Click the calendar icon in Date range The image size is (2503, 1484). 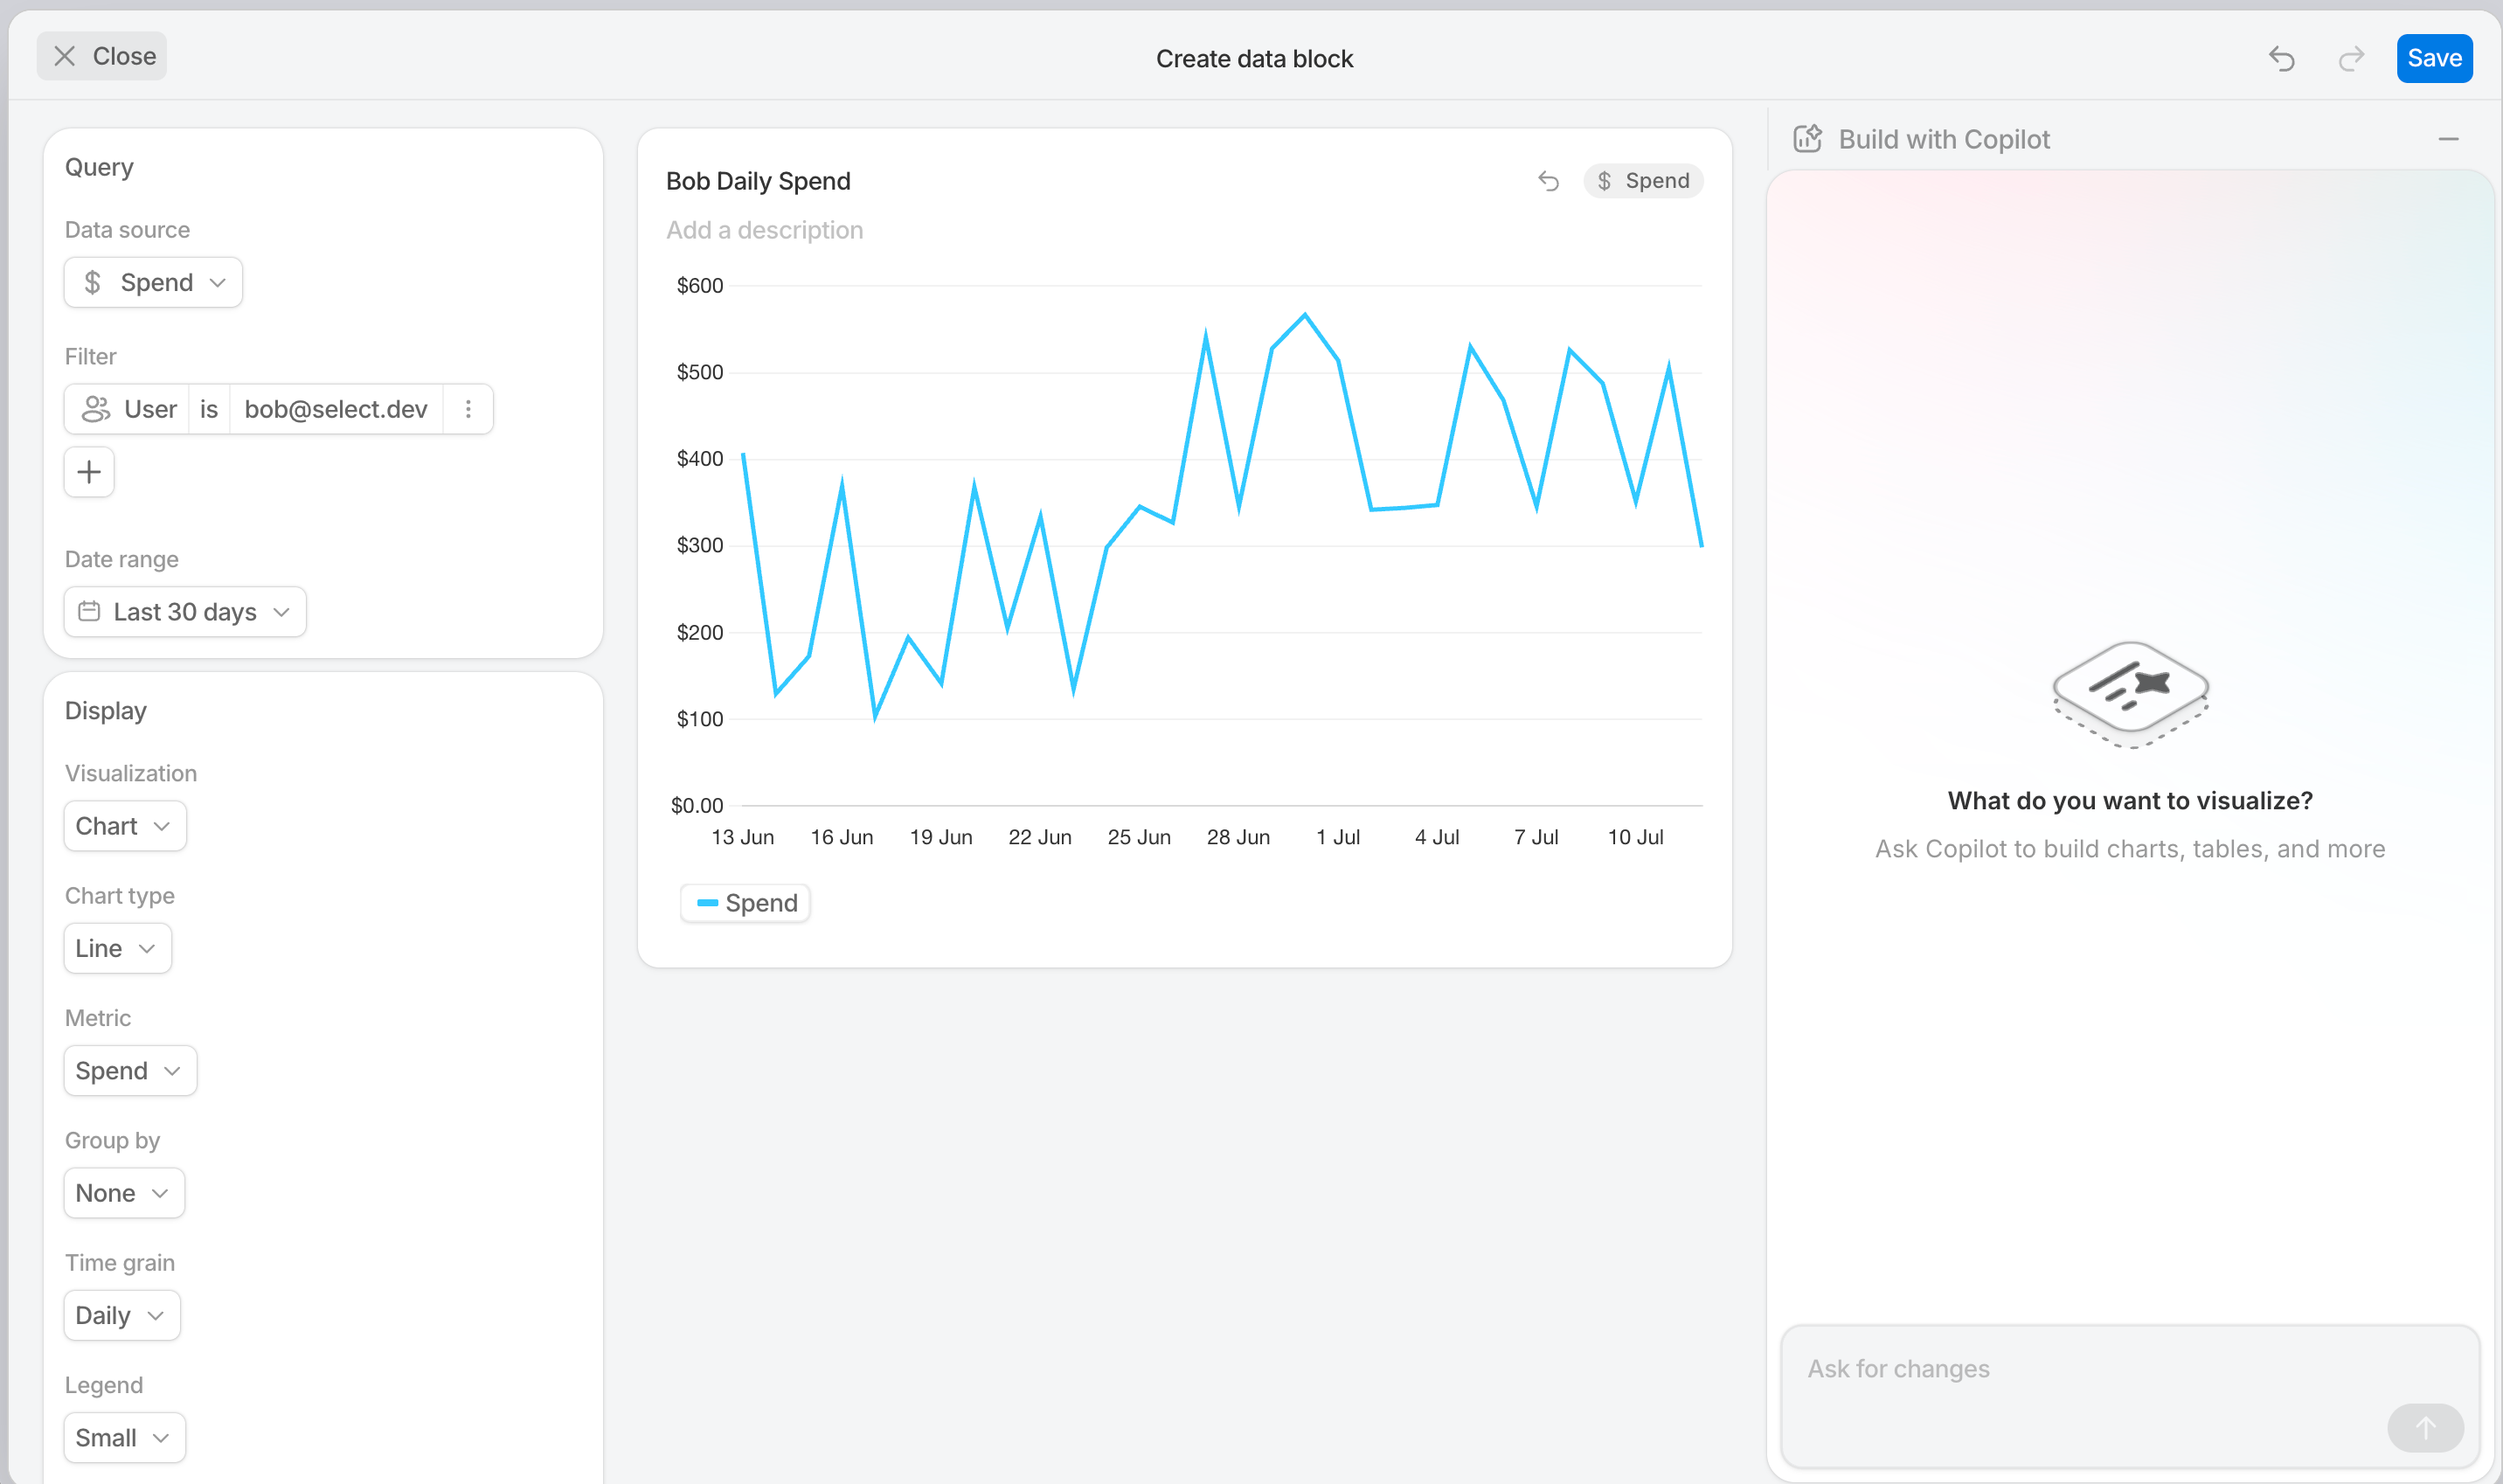(89, 611)
